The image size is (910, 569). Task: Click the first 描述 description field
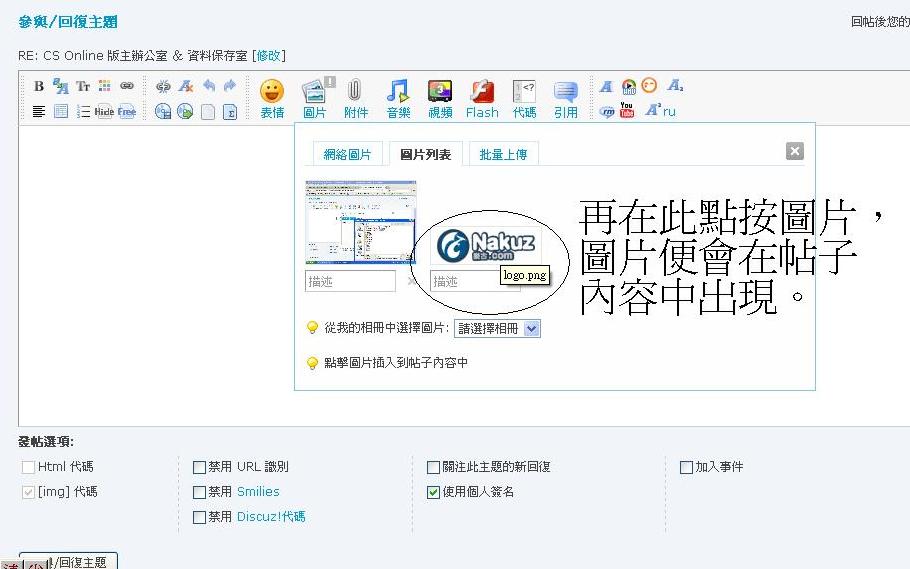(350, 281)
